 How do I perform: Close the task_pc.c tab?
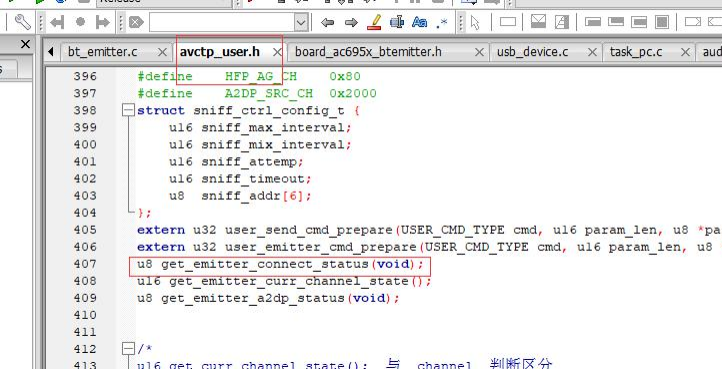[x=686, y=53]
